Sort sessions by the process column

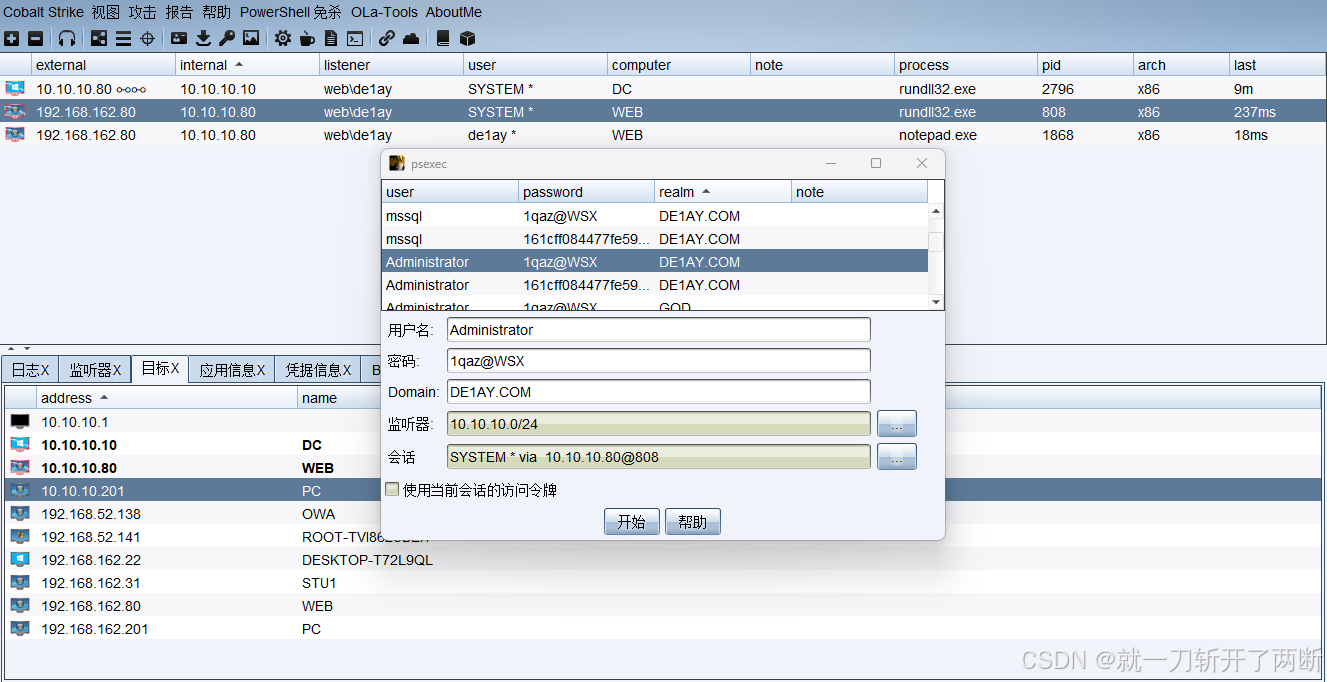[966, 65]
